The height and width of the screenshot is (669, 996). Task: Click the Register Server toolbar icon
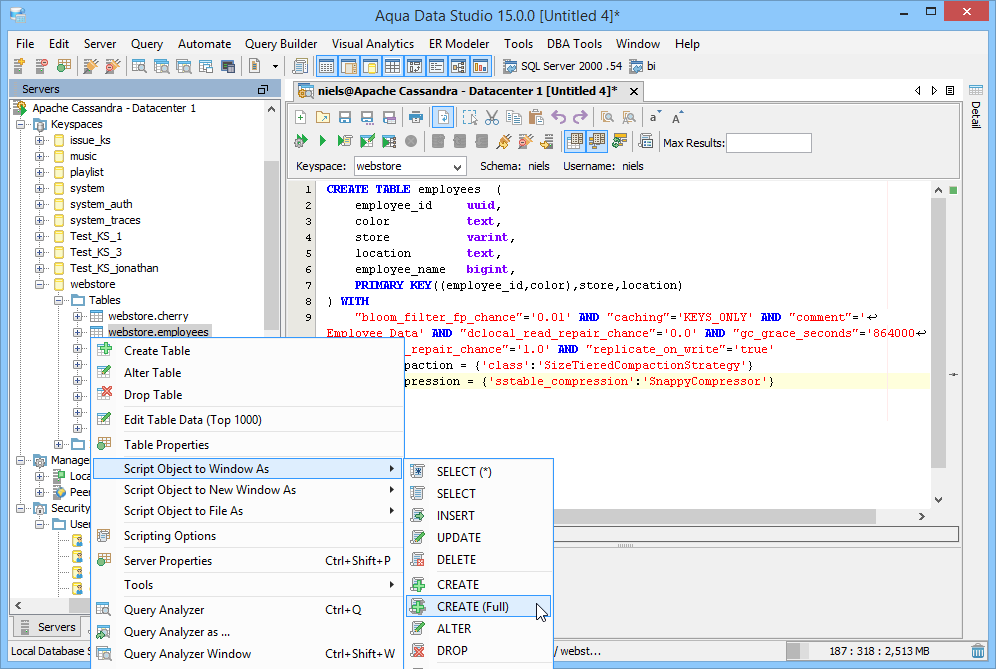point(19,66)
